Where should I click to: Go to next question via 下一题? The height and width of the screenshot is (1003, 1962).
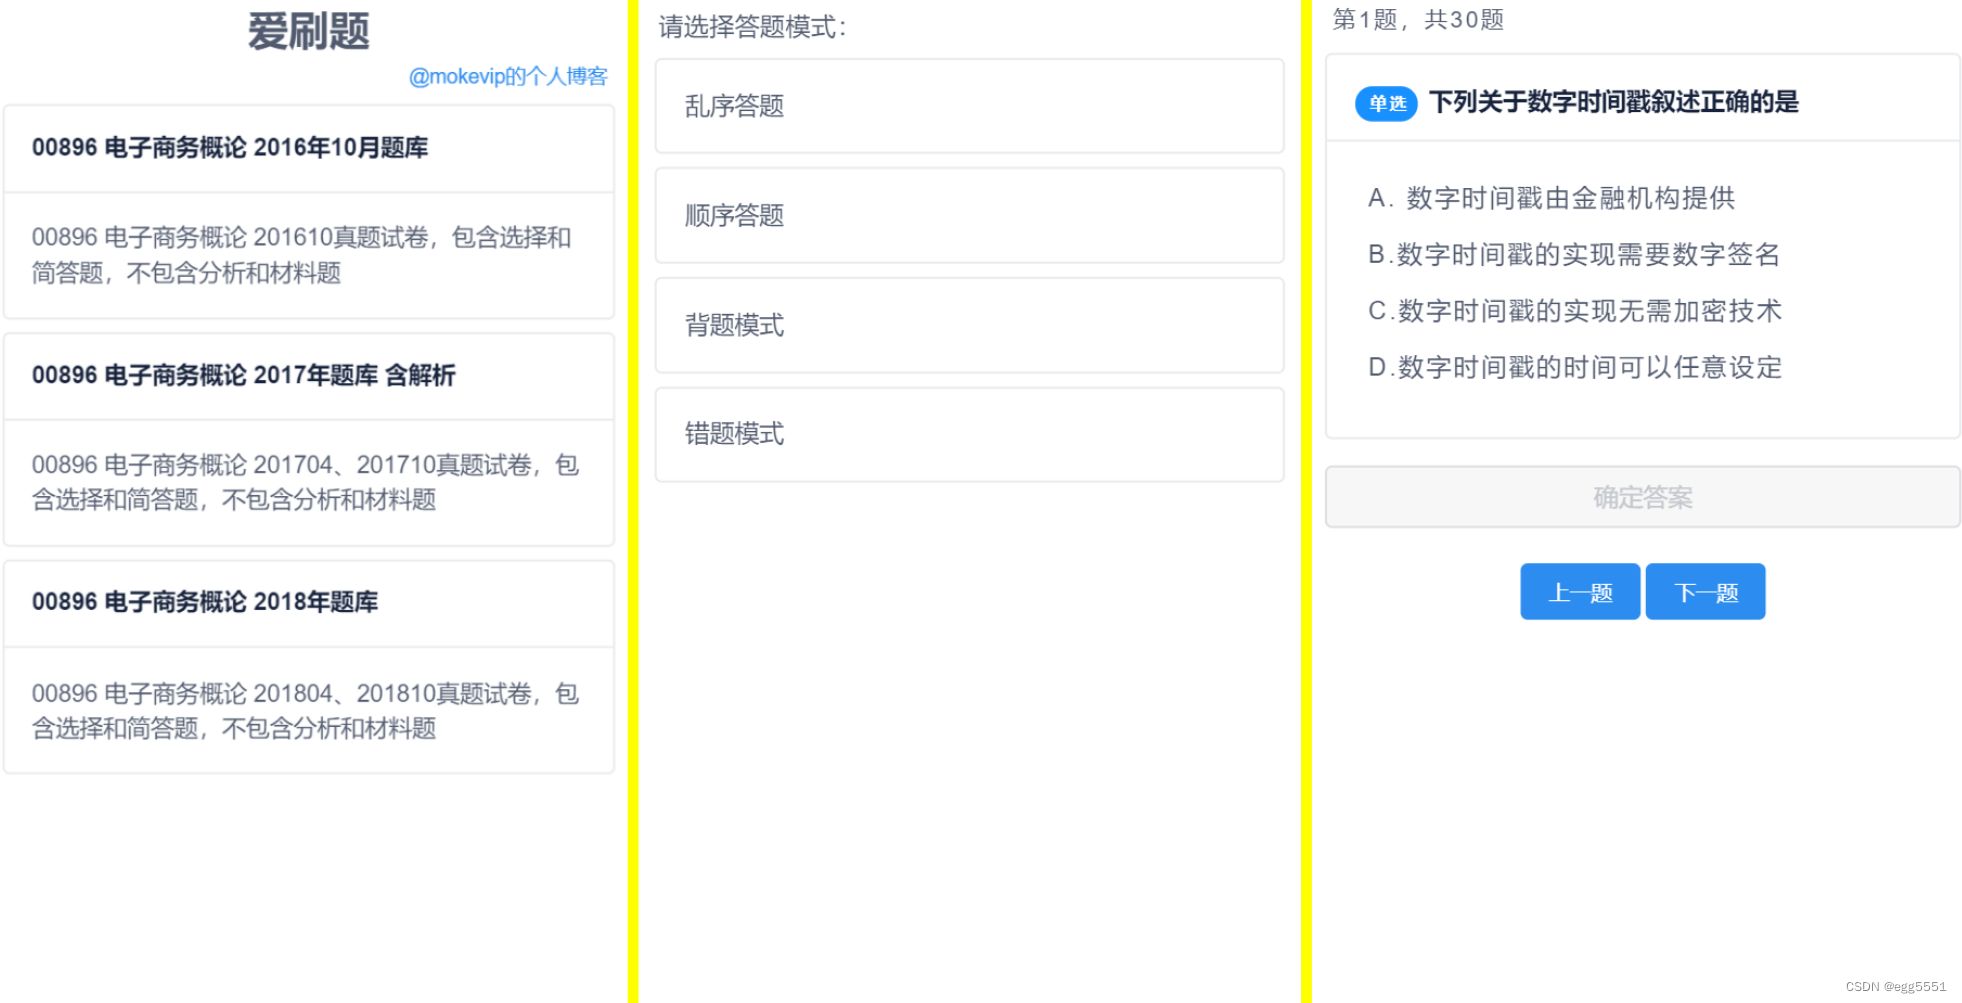point(1705,591)
